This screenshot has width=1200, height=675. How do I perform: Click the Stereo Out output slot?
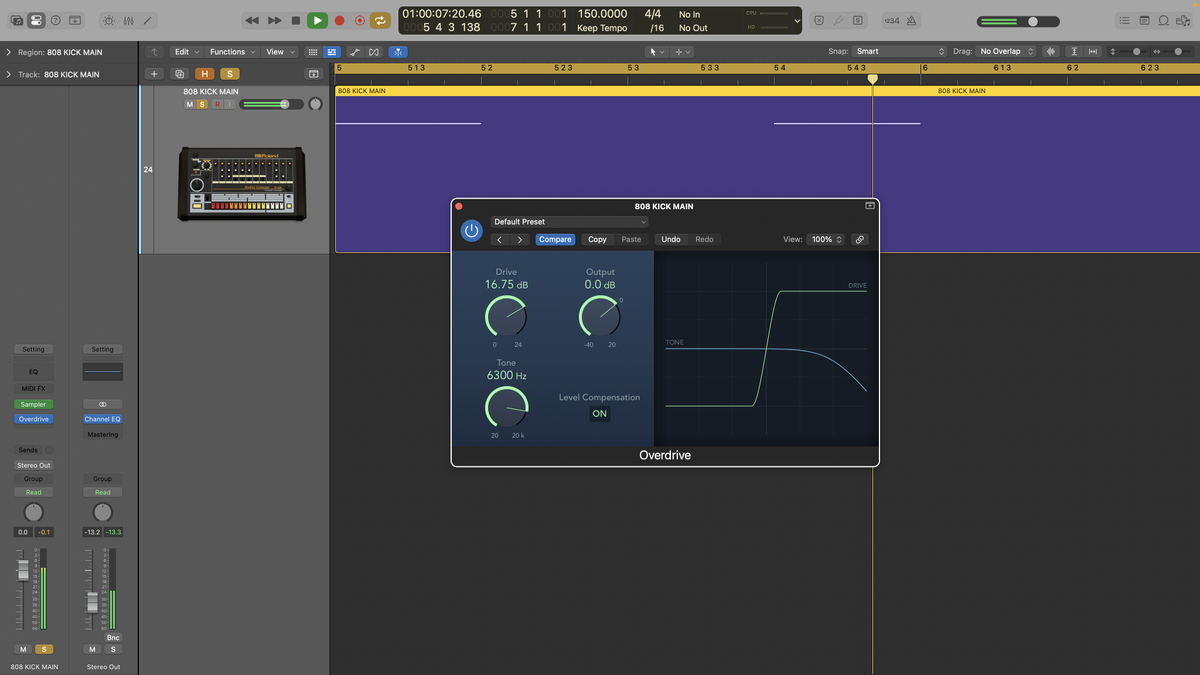tap(33, 465)
